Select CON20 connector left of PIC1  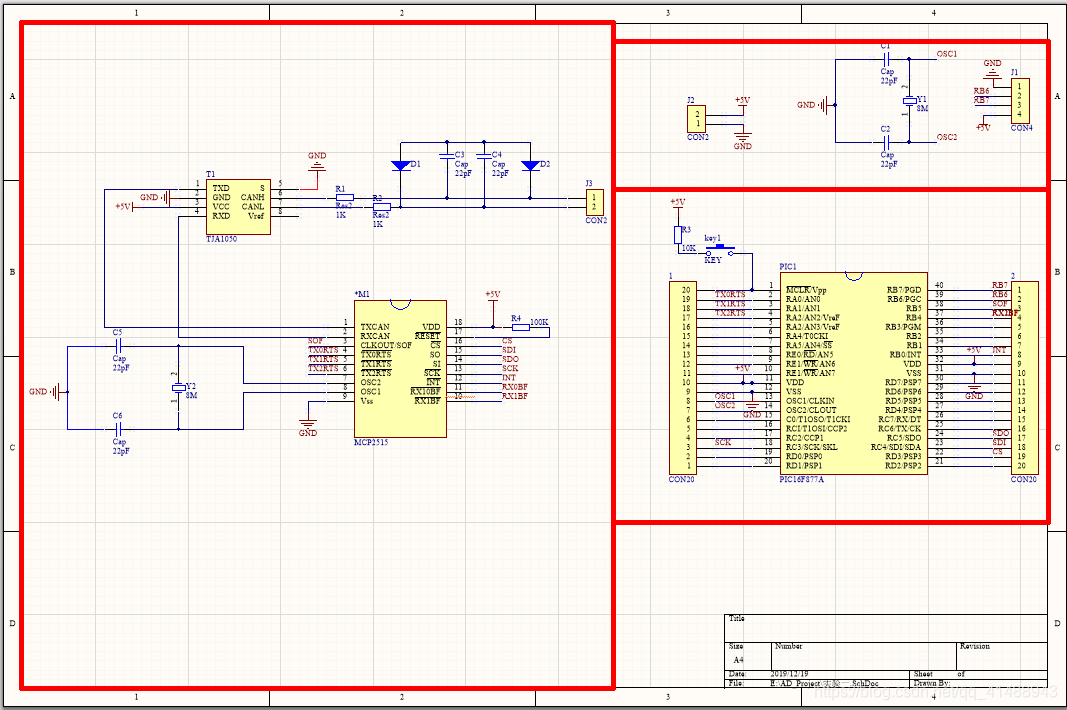coord(683,378)
